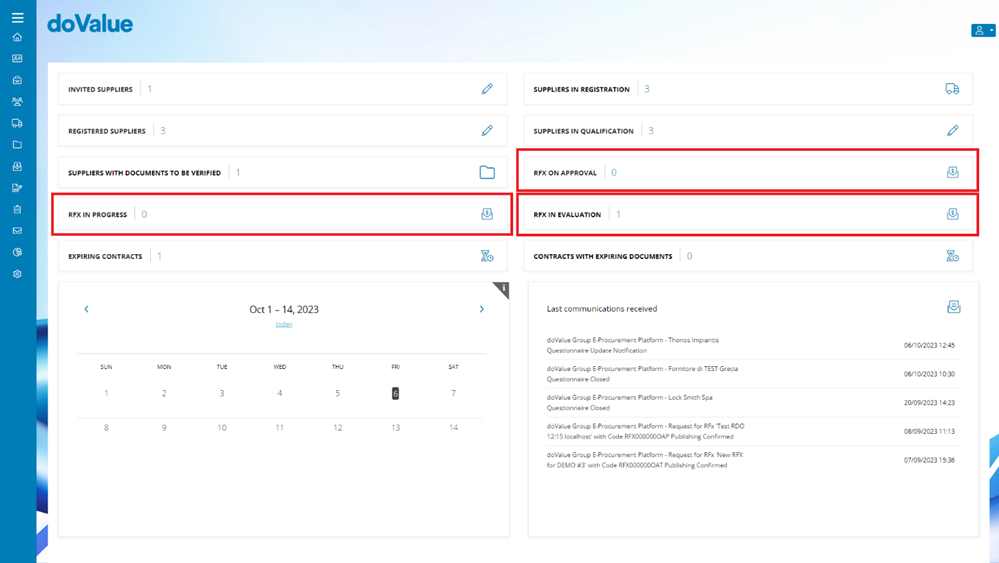Open the ID card sidebar icon
The width and height of the screenshot is (999, 563).
coord(17,59)
